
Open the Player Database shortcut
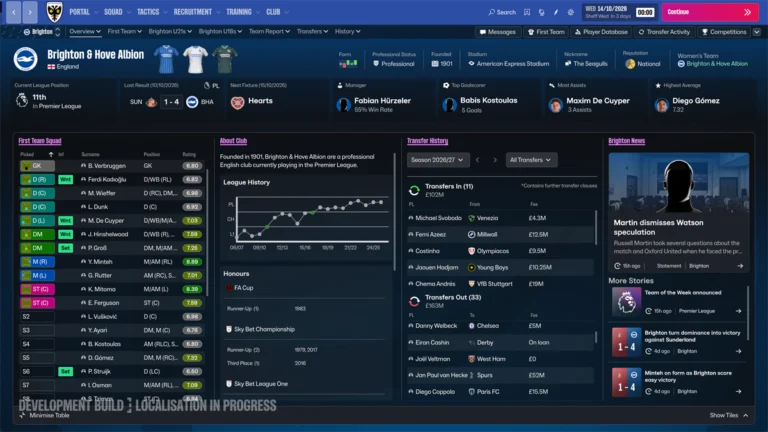click(x=601, y=32)
